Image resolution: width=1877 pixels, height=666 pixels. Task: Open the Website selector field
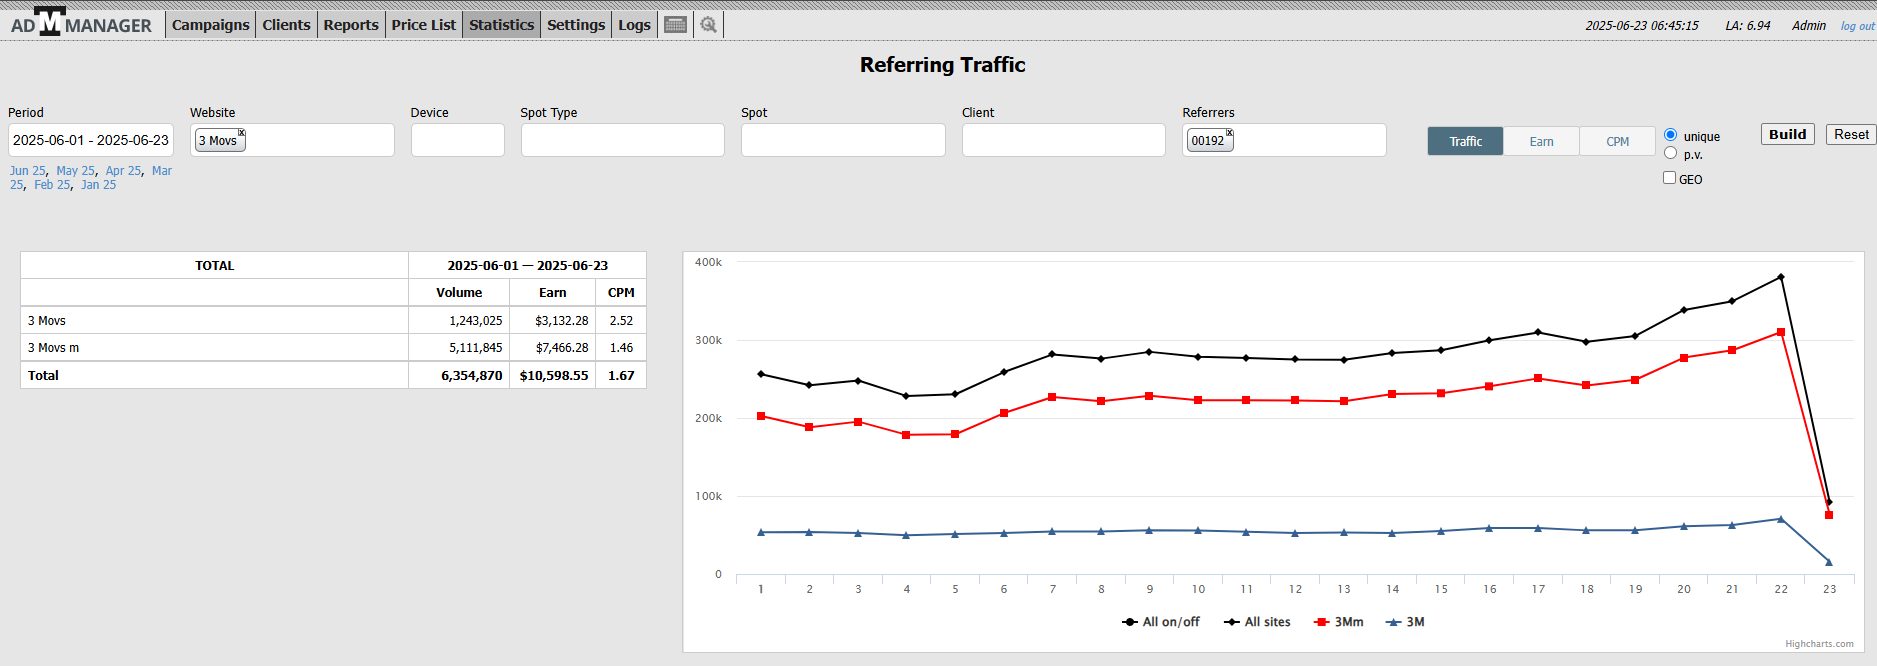292,140
